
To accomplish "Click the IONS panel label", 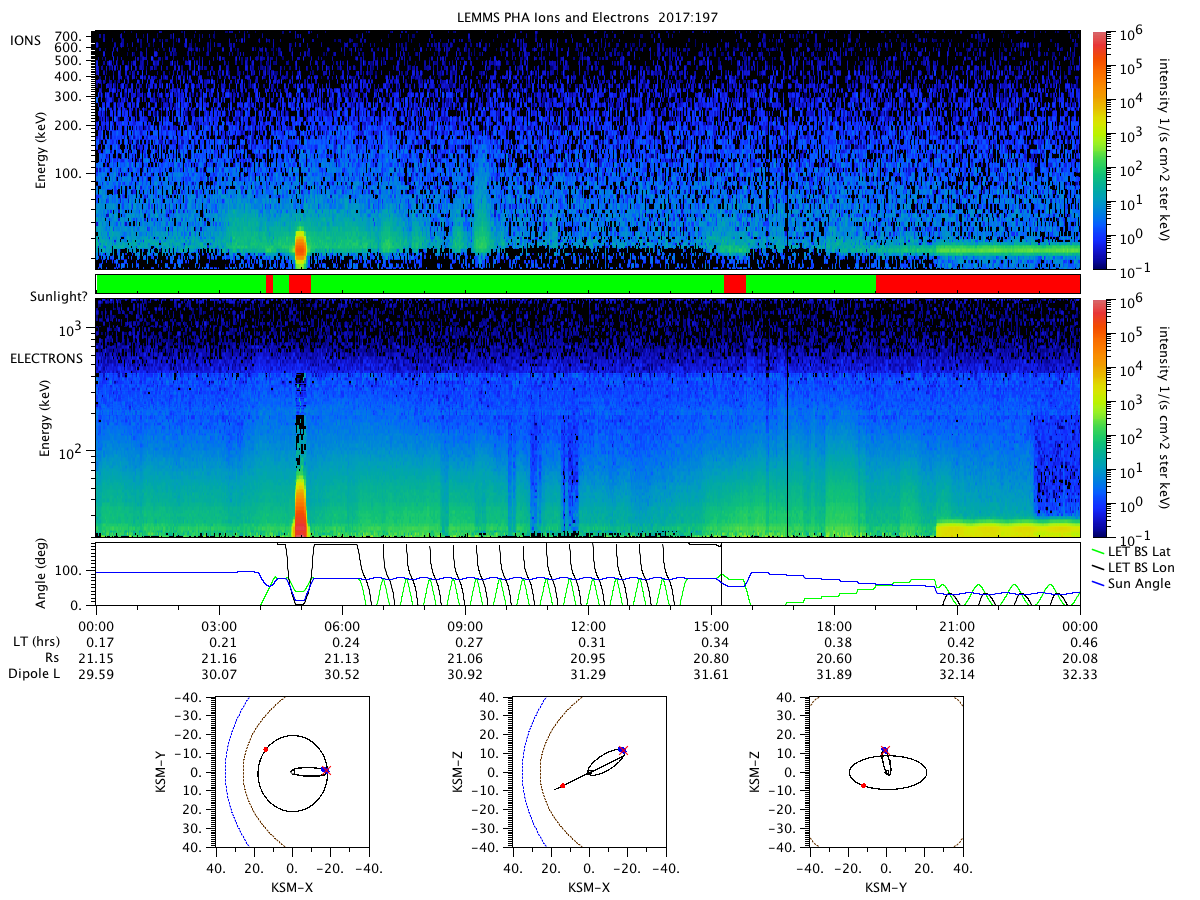I will (x=26, y=40).
